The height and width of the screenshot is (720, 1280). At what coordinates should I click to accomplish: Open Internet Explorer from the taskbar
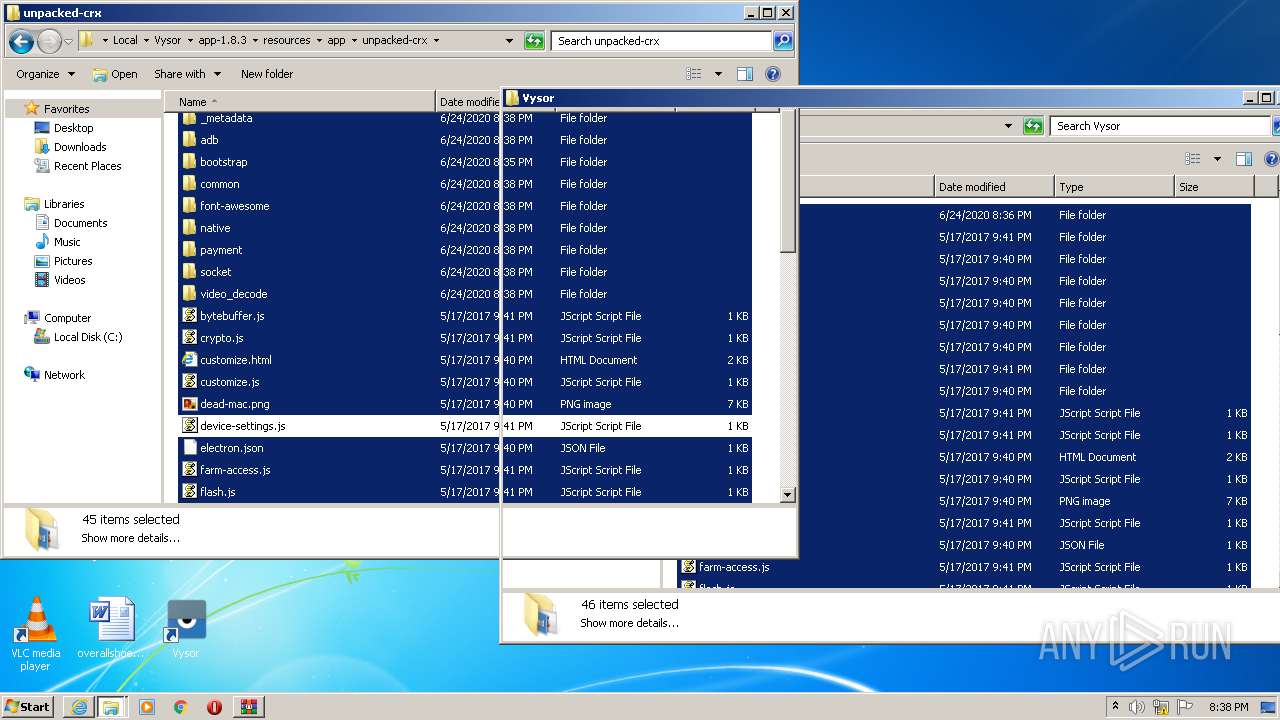[x=79, y=707]
